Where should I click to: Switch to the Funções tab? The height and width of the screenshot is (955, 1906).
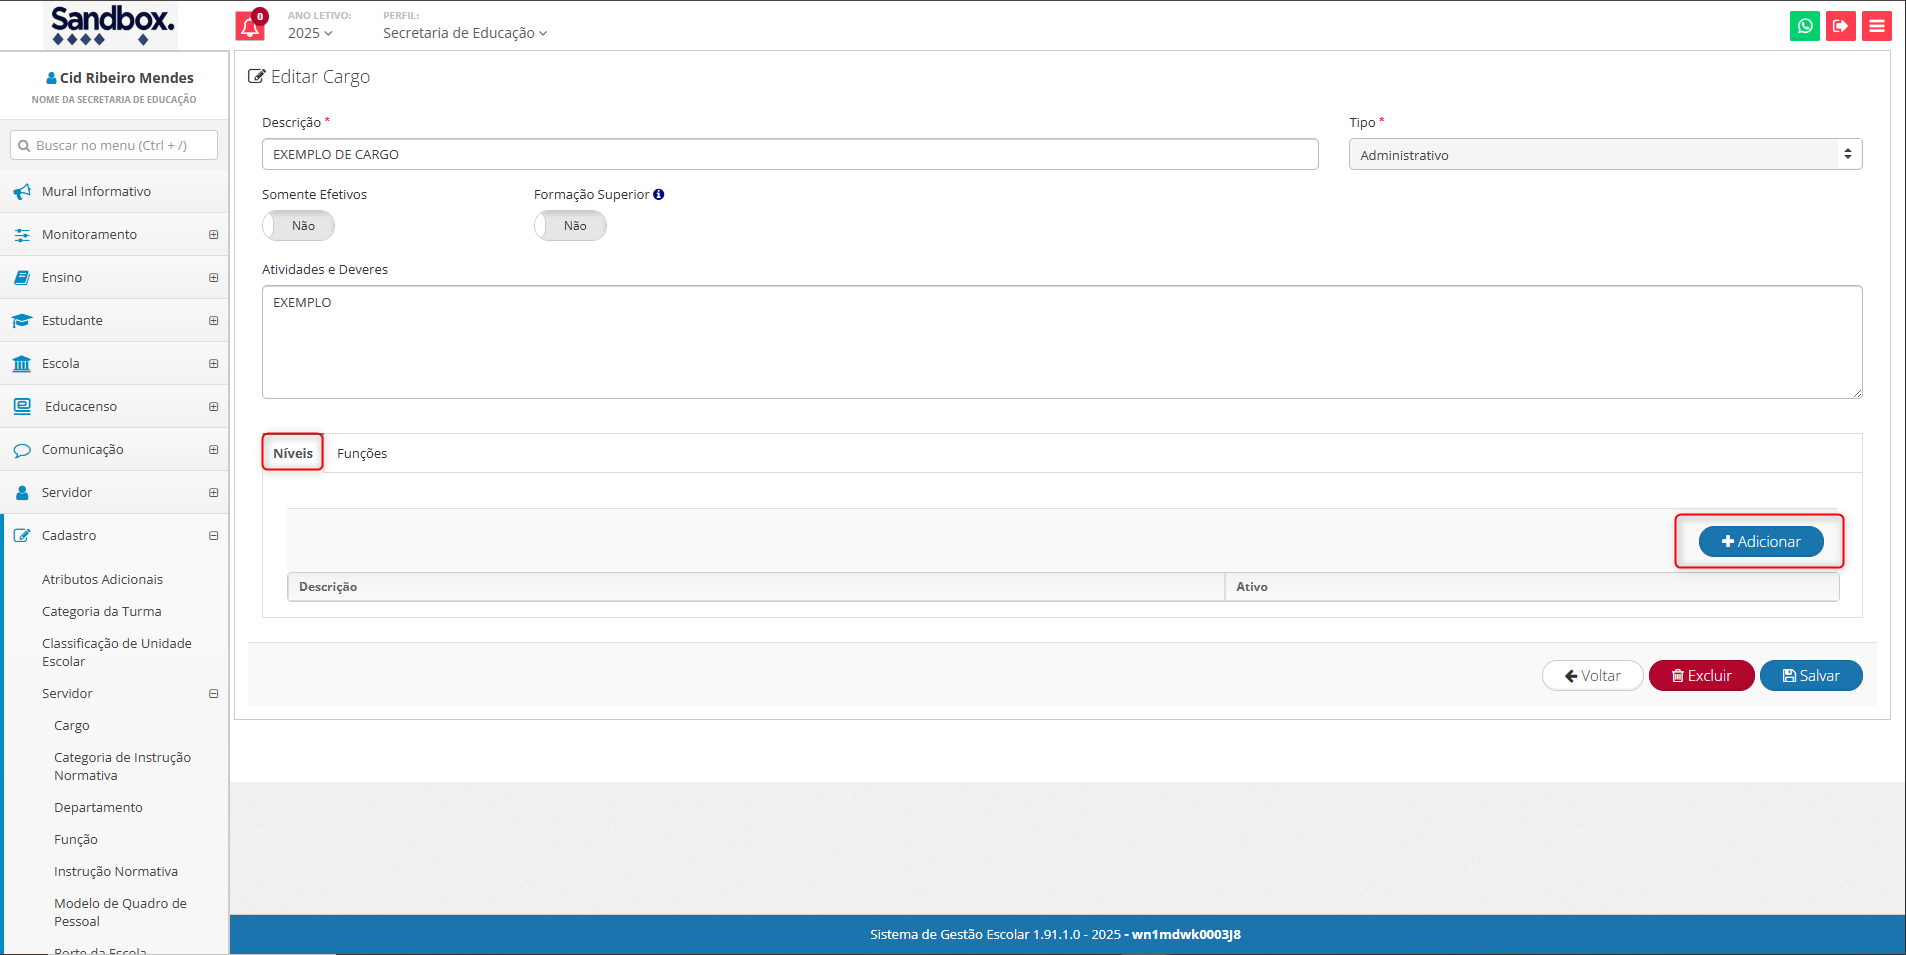pos(362,454)
